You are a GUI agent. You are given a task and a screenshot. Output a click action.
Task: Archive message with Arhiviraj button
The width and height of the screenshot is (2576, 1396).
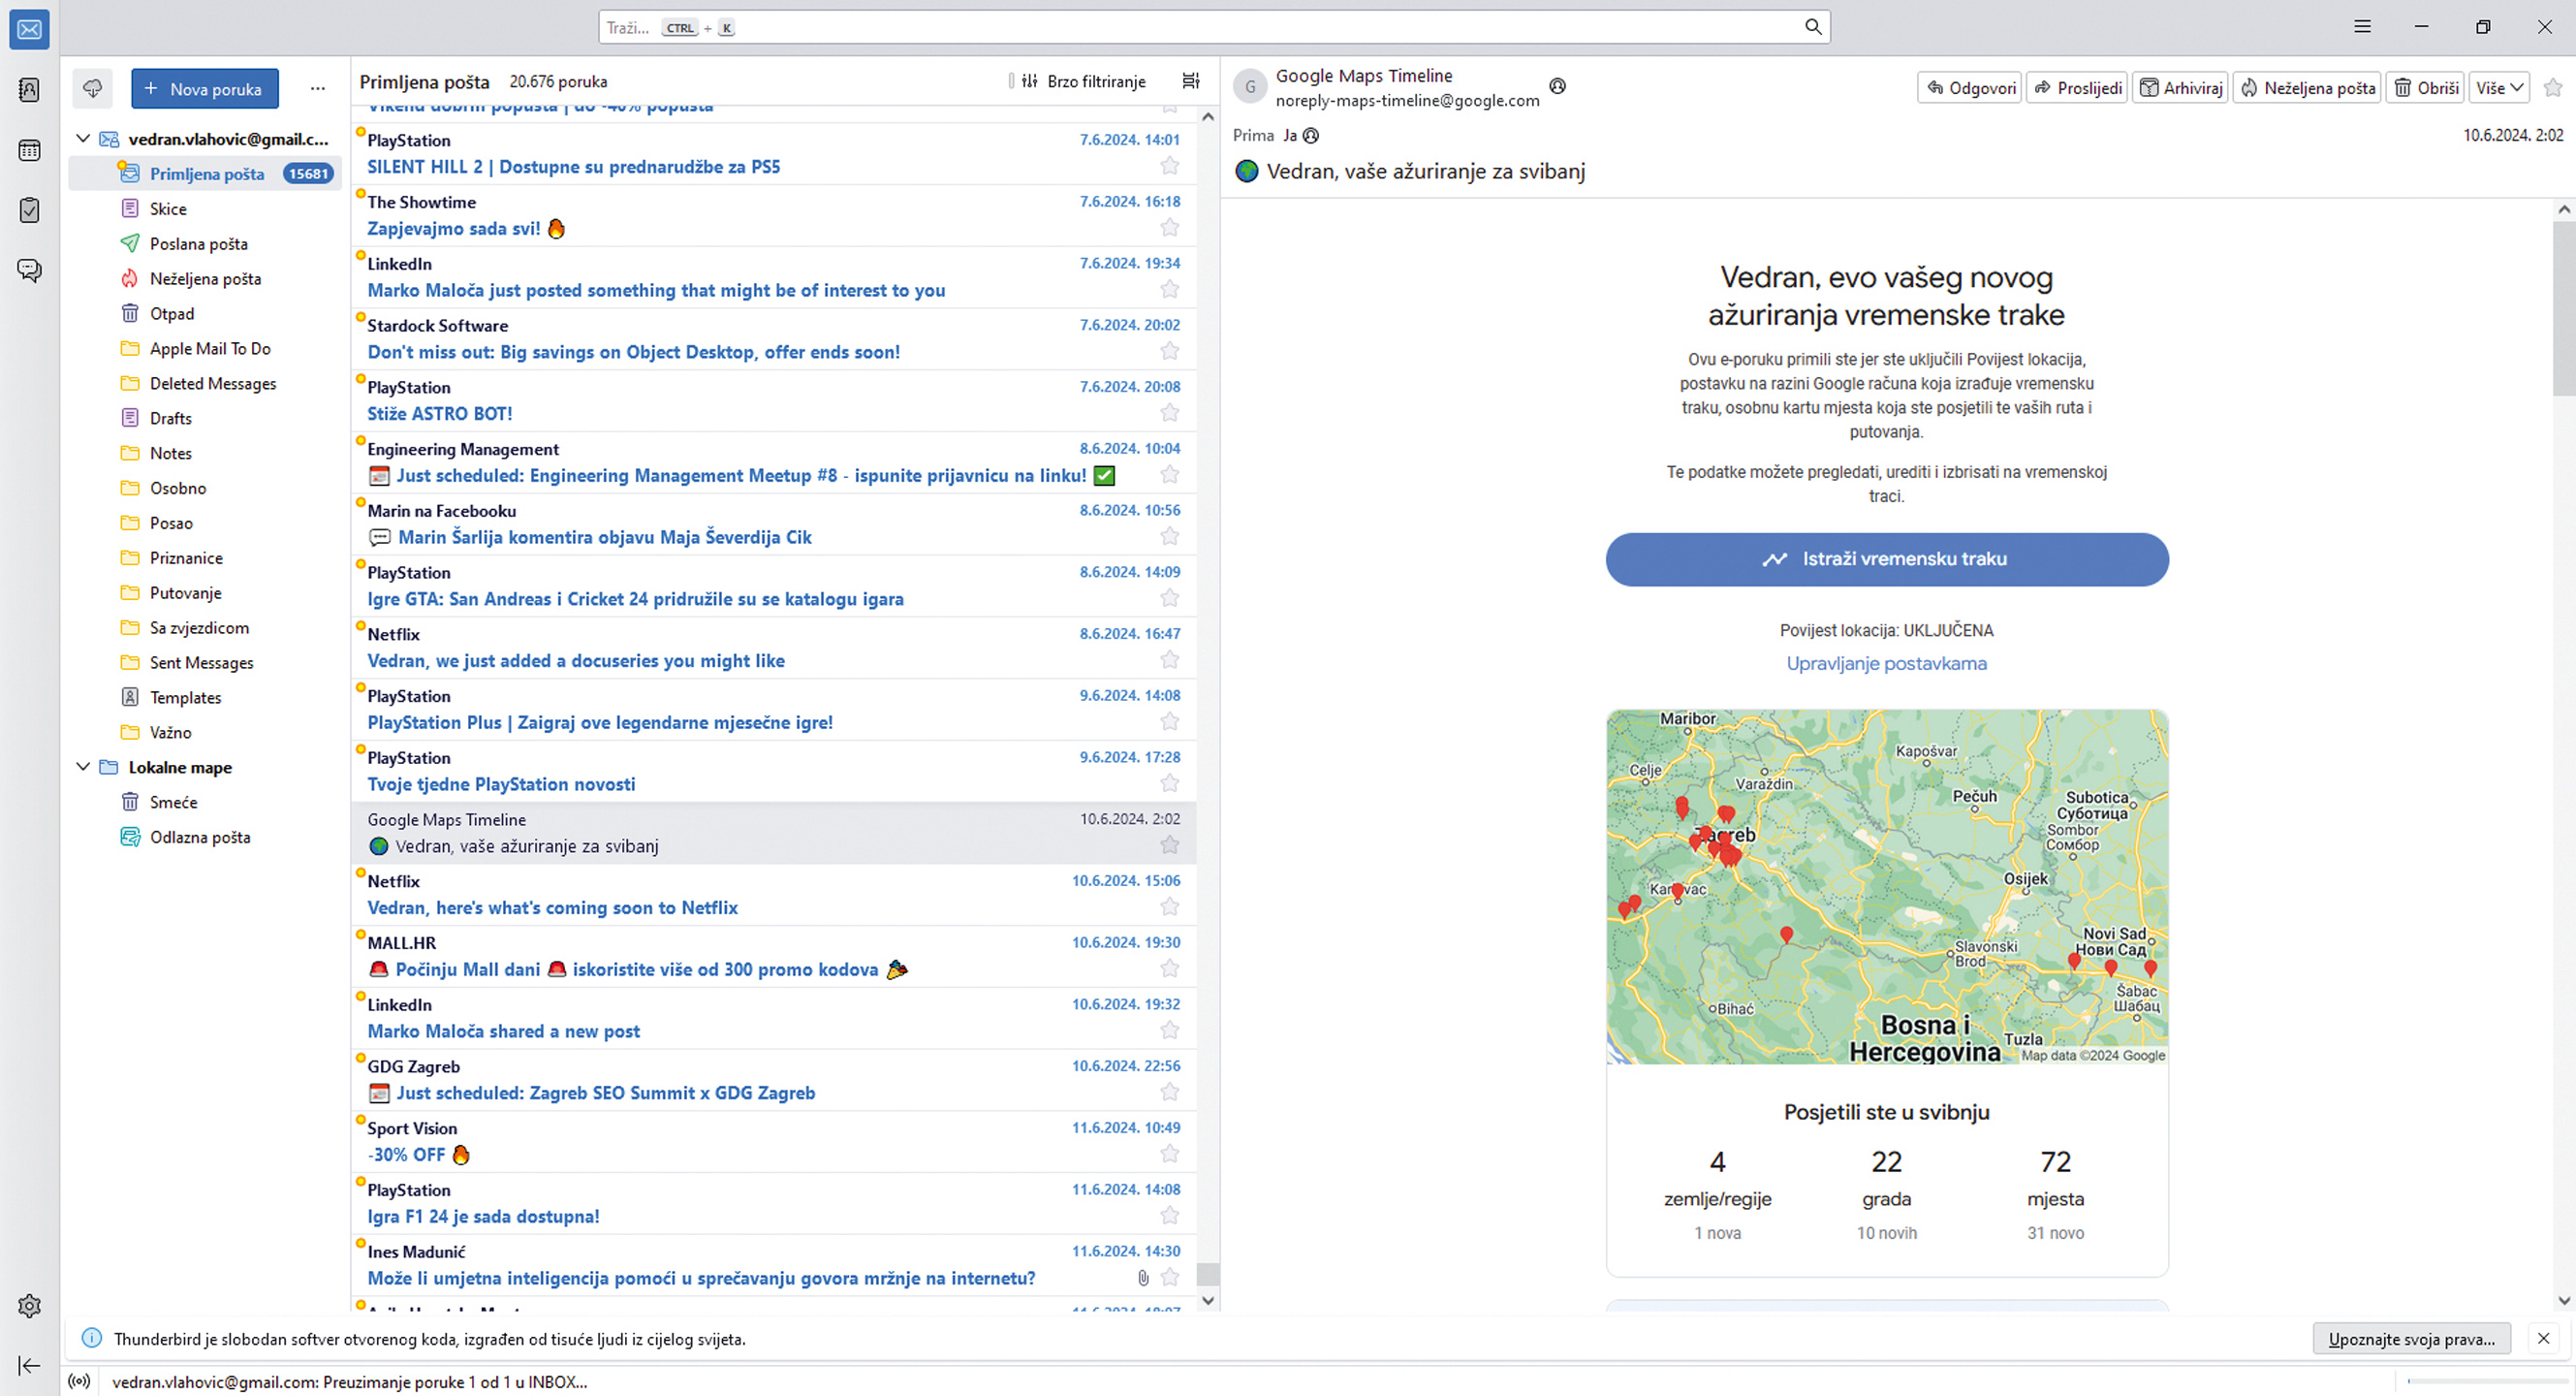(x=2180, y=88)
